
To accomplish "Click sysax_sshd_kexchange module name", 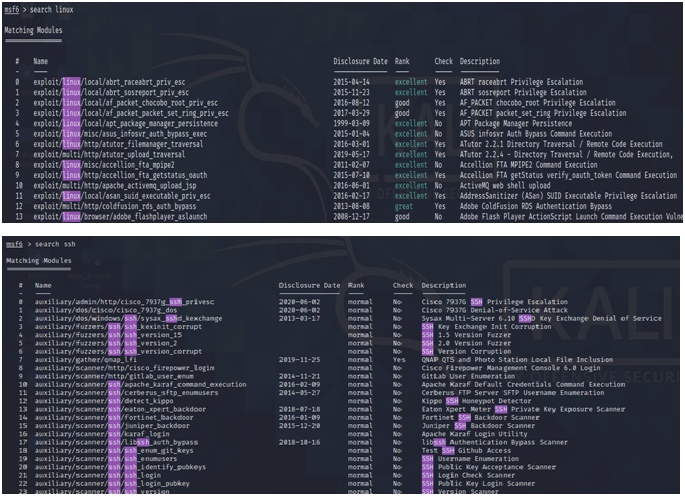I will [x=128, y=318].
